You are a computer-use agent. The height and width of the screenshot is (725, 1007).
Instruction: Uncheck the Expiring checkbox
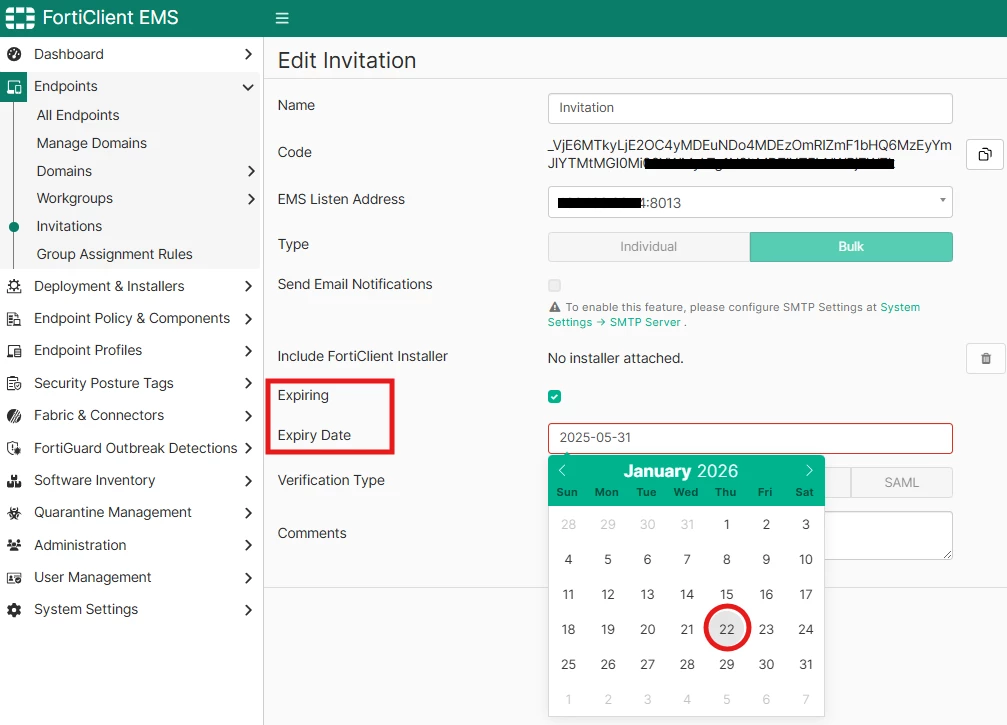(x=554, y=396)
